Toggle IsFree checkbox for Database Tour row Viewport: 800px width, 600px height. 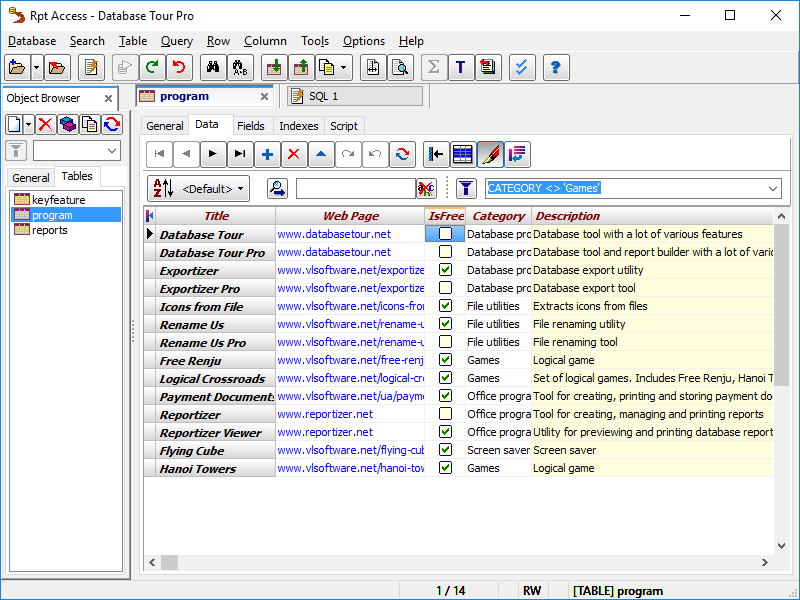pyautogui.click(x=445, y=234)
